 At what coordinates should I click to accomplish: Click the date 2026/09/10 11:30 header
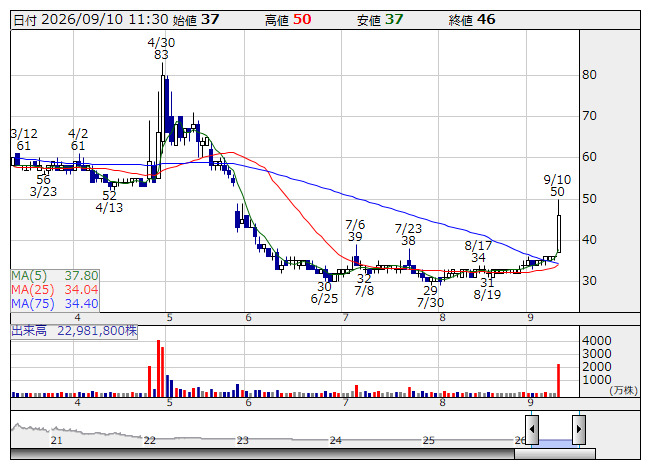(x=91, y=20)
